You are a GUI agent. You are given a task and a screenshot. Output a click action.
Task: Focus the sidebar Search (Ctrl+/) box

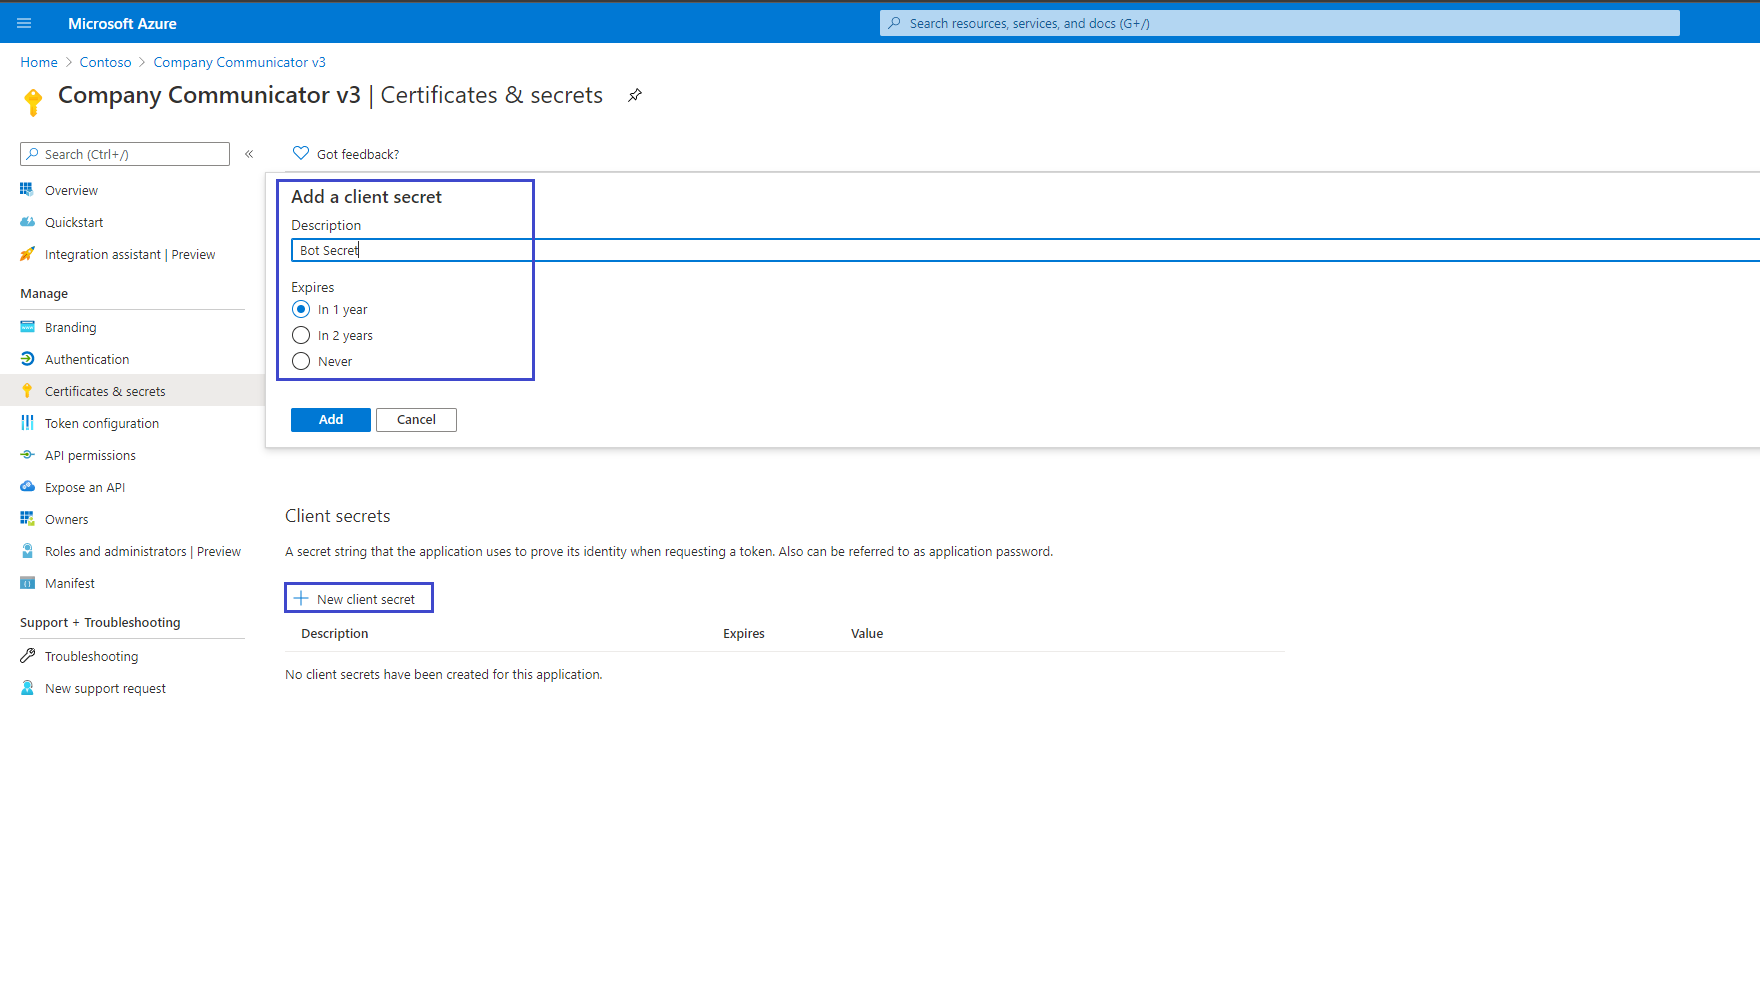pyautogui.click(x=125, y=154)
